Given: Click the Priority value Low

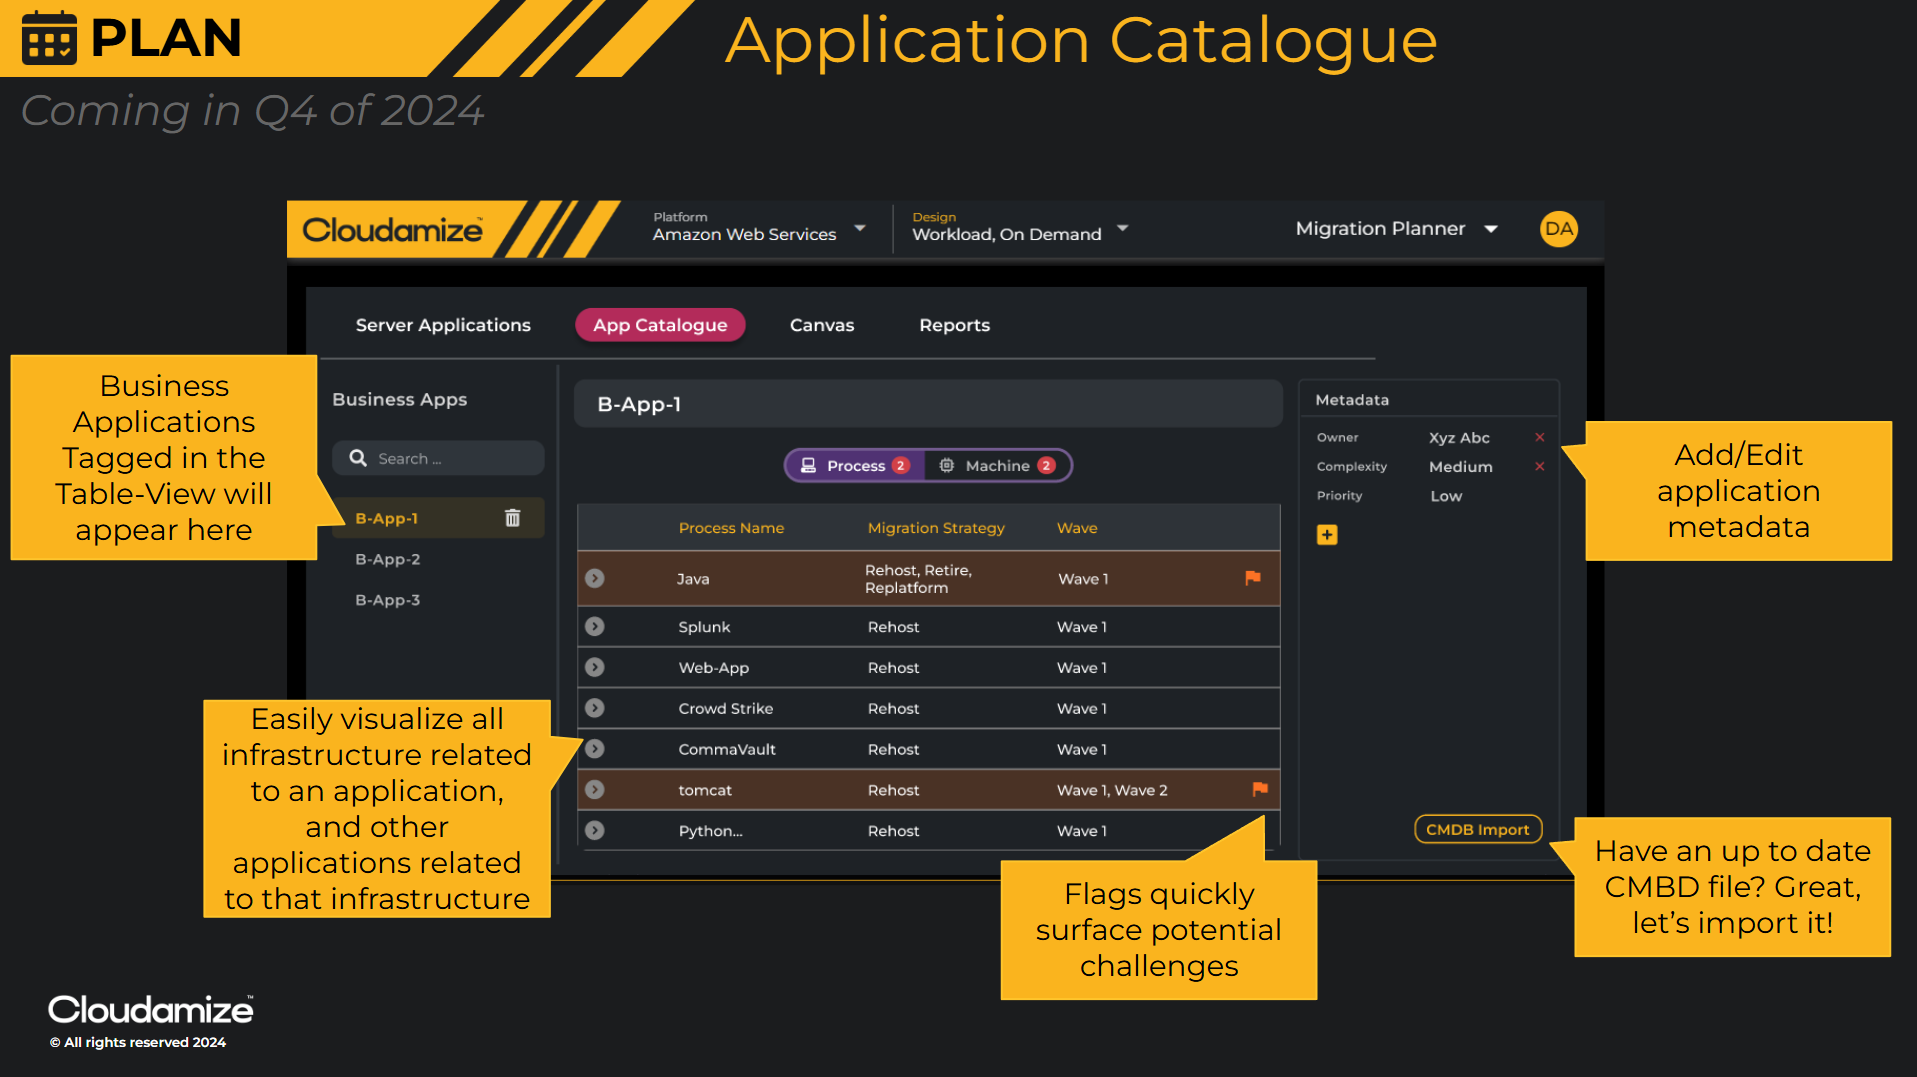Looking at the screenshot, I should point(1446,496).
